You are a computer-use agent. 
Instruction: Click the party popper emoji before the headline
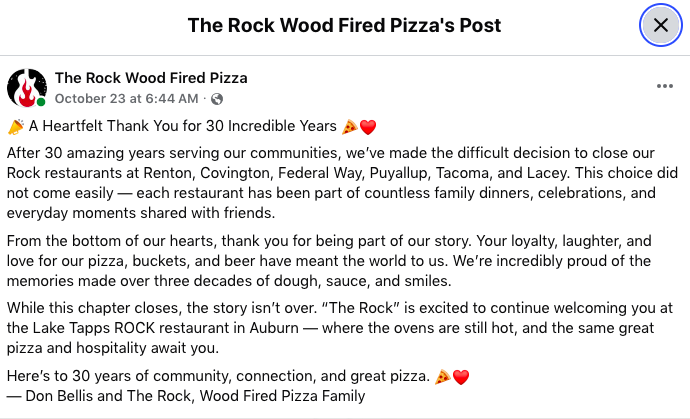pyautogui.click(x=15, y=127)
